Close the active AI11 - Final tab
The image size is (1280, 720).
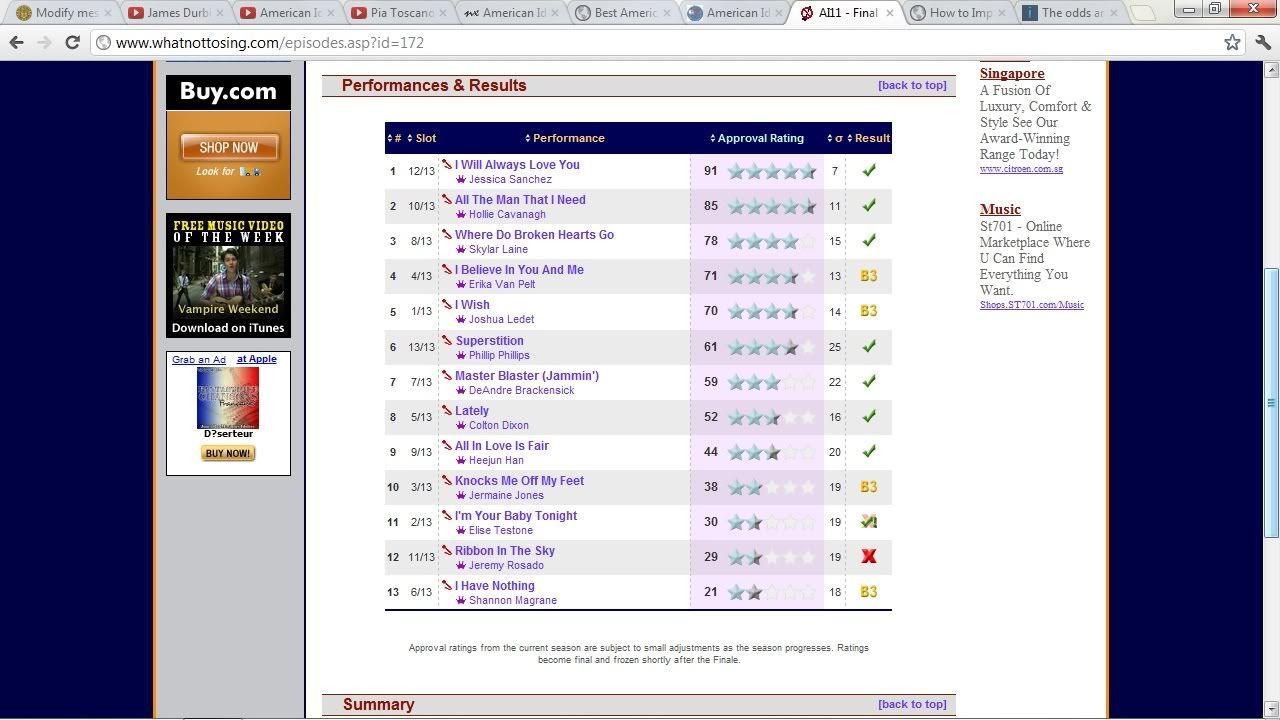click(889, 13)
